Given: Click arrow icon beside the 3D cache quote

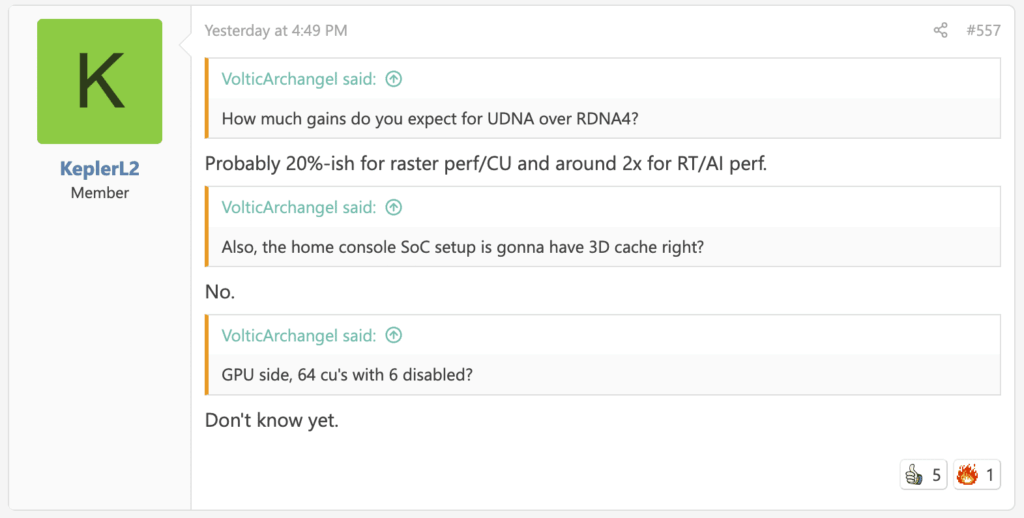Looking at the screenshot, I should 394,208.
